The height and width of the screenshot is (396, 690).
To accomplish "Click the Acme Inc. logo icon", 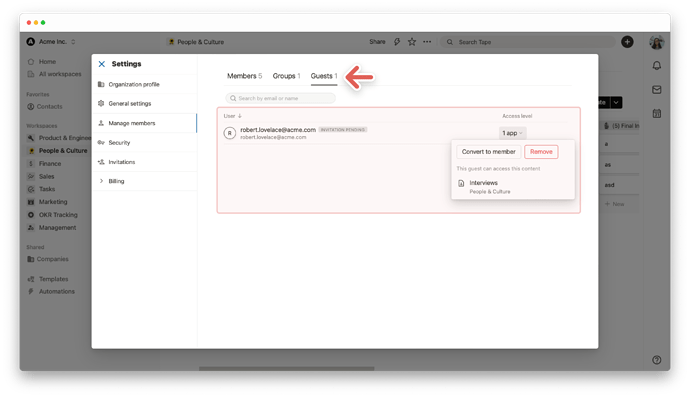I will point(30,42).
